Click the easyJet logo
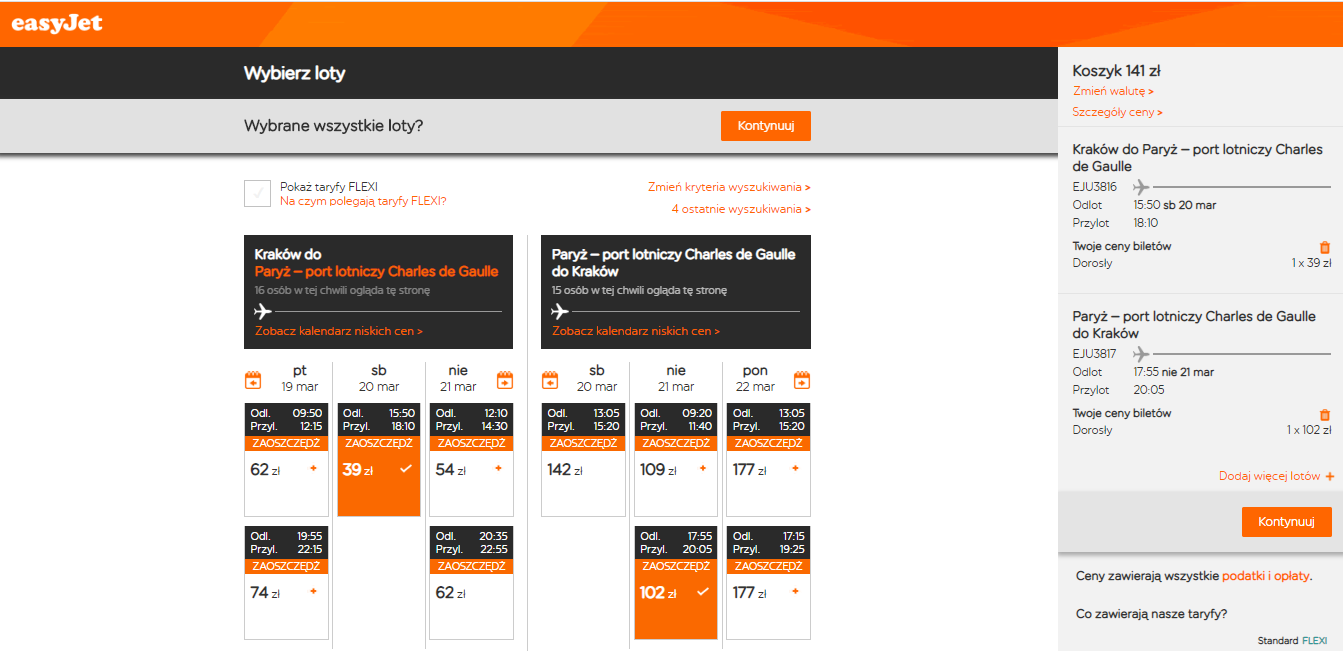Viewport: 1343px width, 651px height. coord(57,24)
